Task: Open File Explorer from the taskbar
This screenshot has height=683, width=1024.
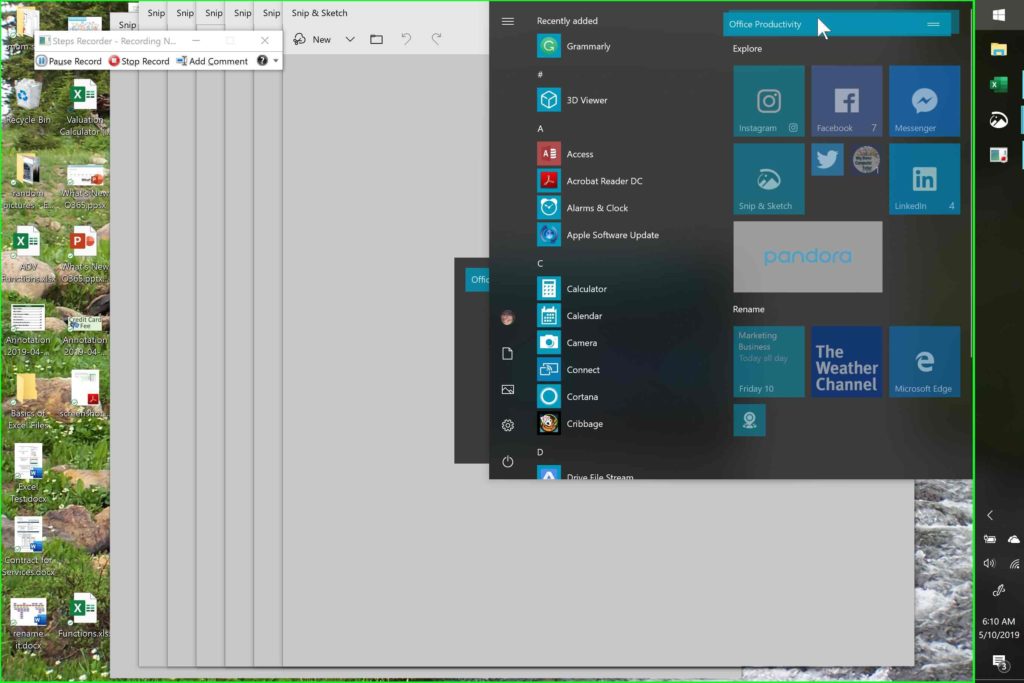Action: point(999,50)
